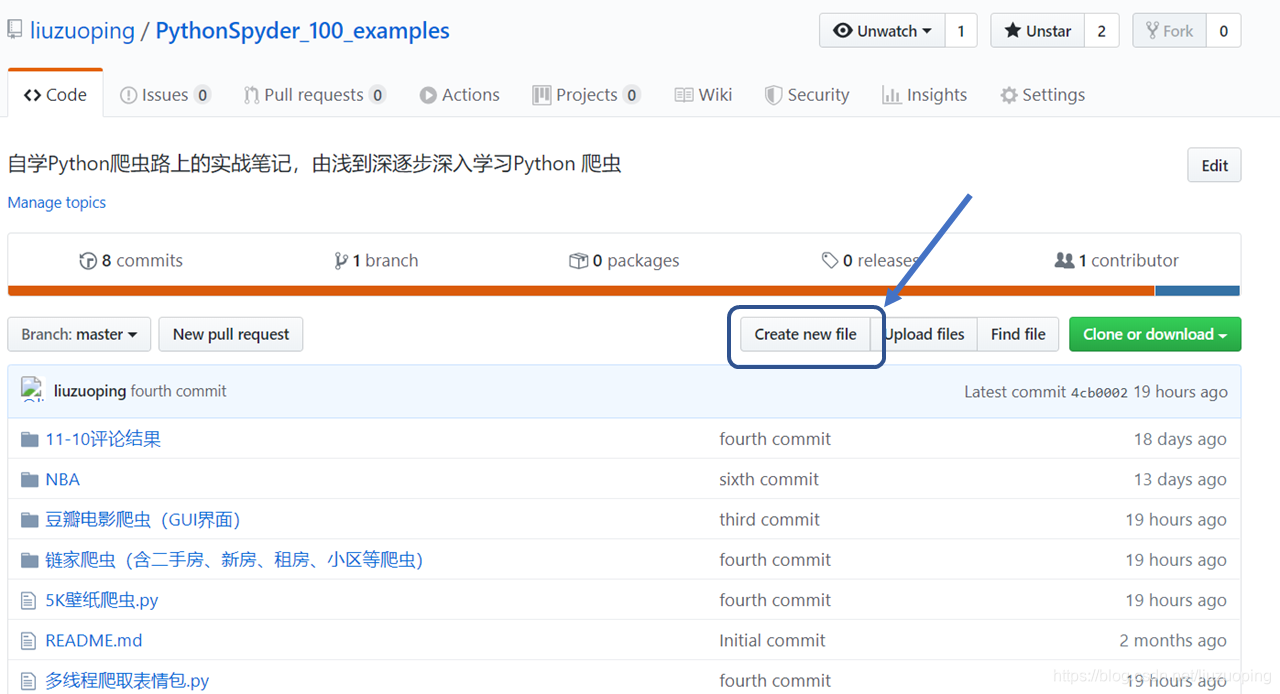Open sixth commit message for NBA
Screen dimensions: 1280x694
tap(769, 480)
